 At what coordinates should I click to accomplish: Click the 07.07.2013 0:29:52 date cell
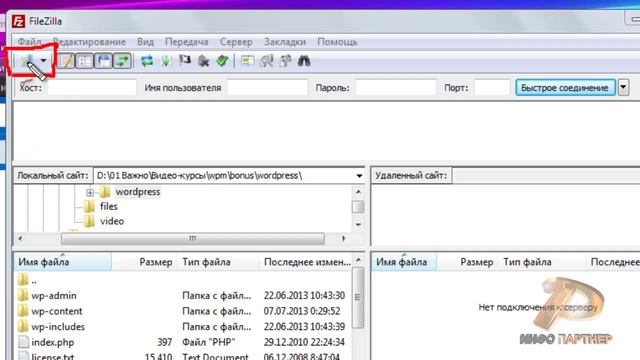click(302, 311)
